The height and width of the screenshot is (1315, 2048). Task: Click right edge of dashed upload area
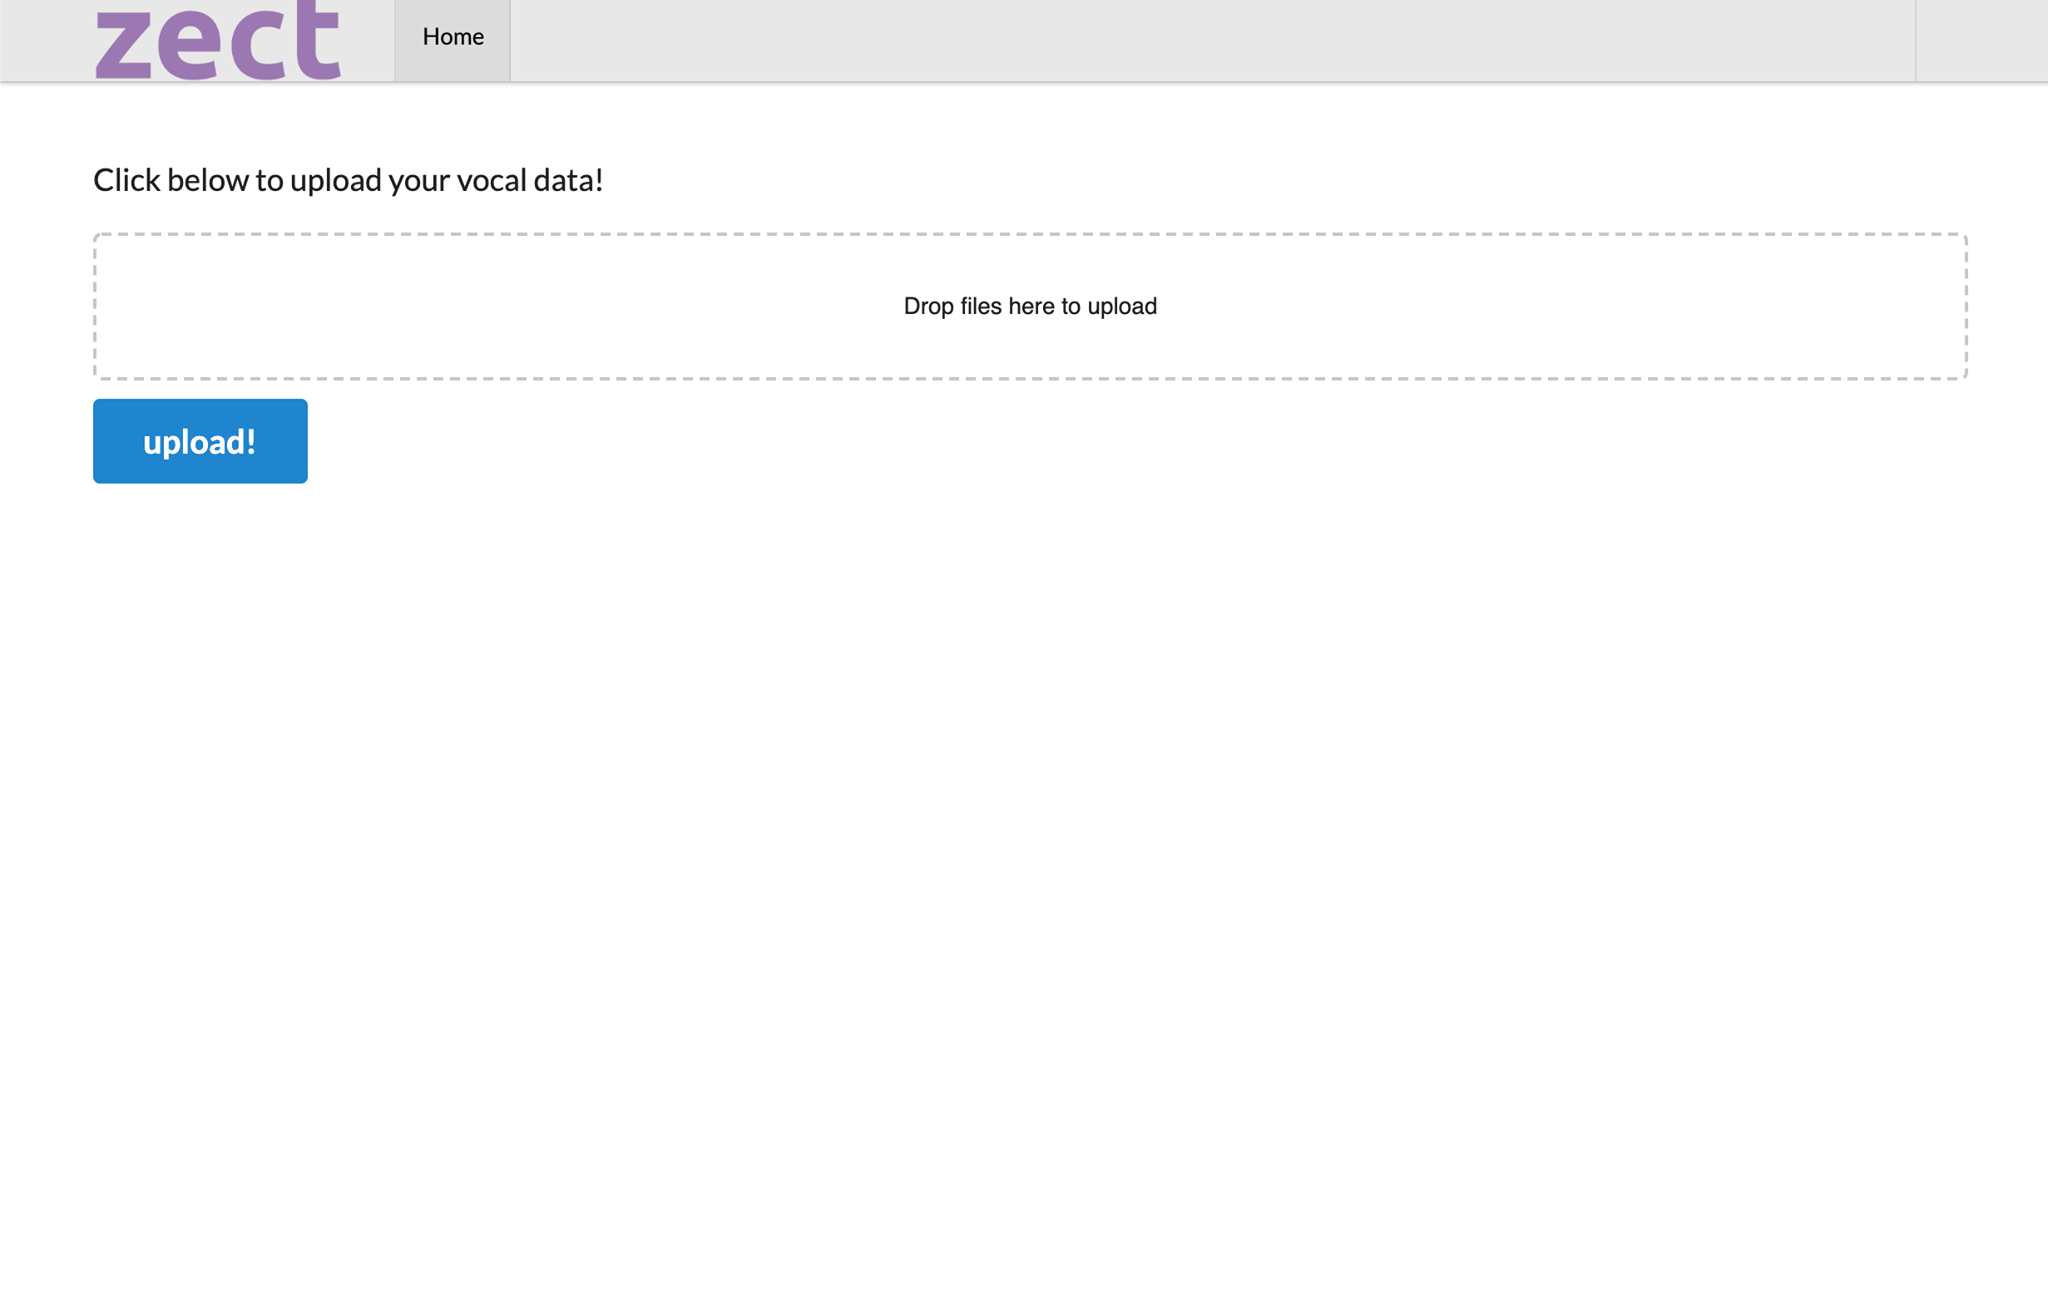point(1965,306)
